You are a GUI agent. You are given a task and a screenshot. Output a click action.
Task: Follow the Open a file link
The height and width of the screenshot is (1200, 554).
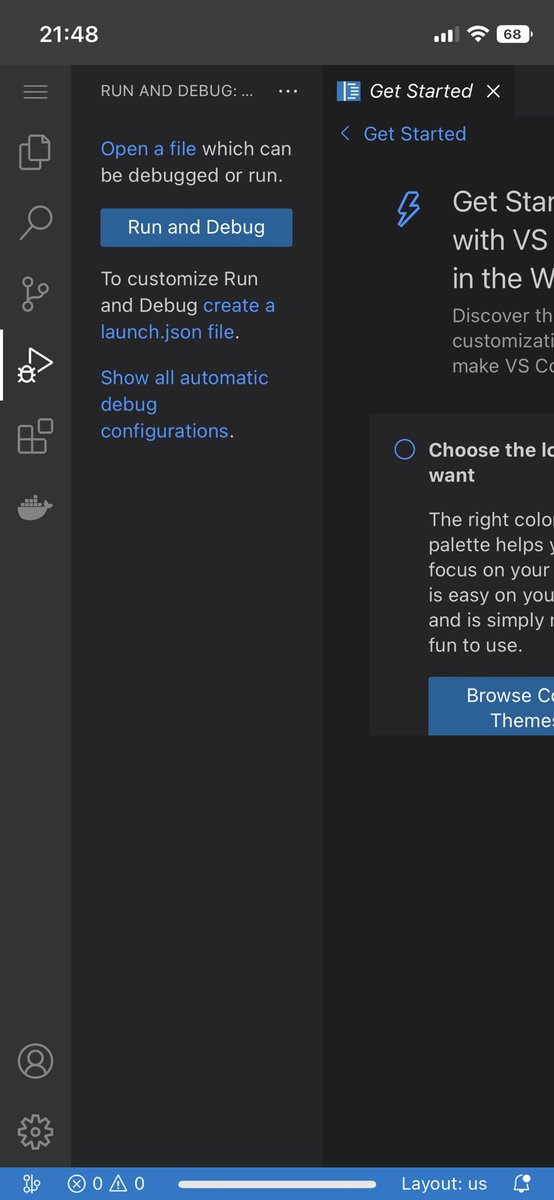coord(148,149)
